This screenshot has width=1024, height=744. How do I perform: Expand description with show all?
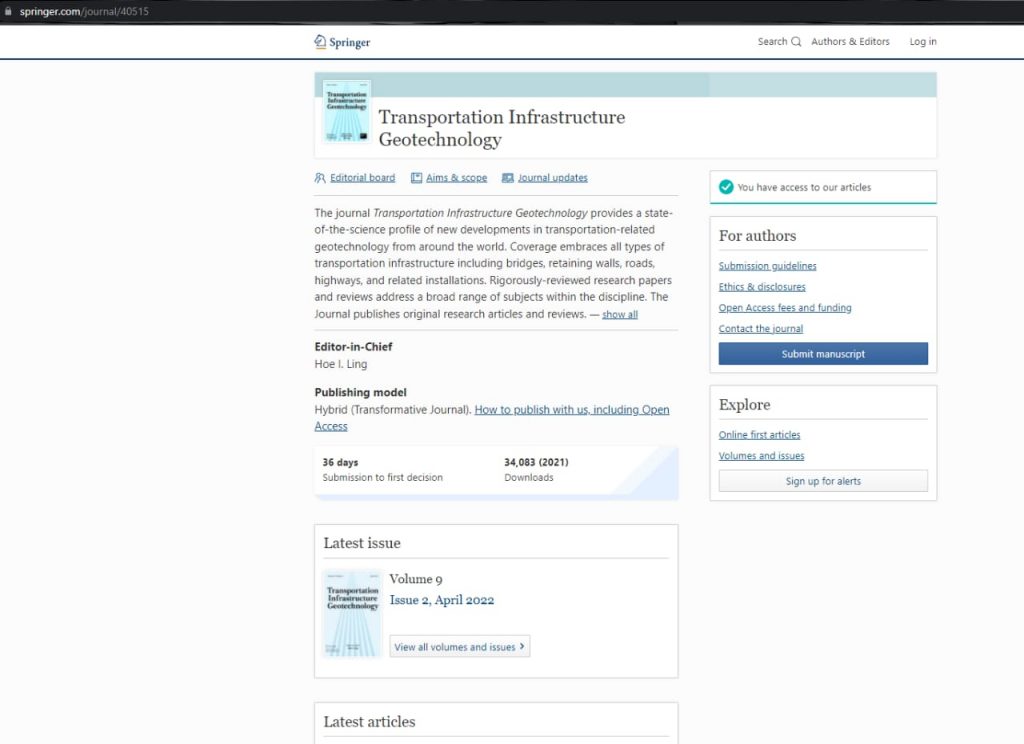[x=620, y=314]
